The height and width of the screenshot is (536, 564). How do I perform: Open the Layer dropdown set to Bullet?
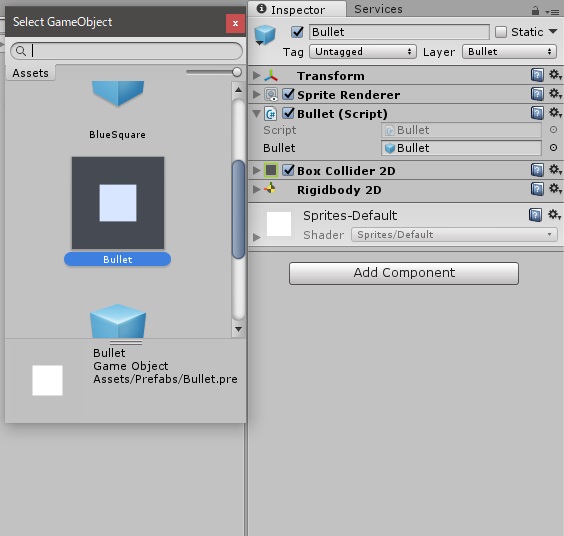click(509, 52)
